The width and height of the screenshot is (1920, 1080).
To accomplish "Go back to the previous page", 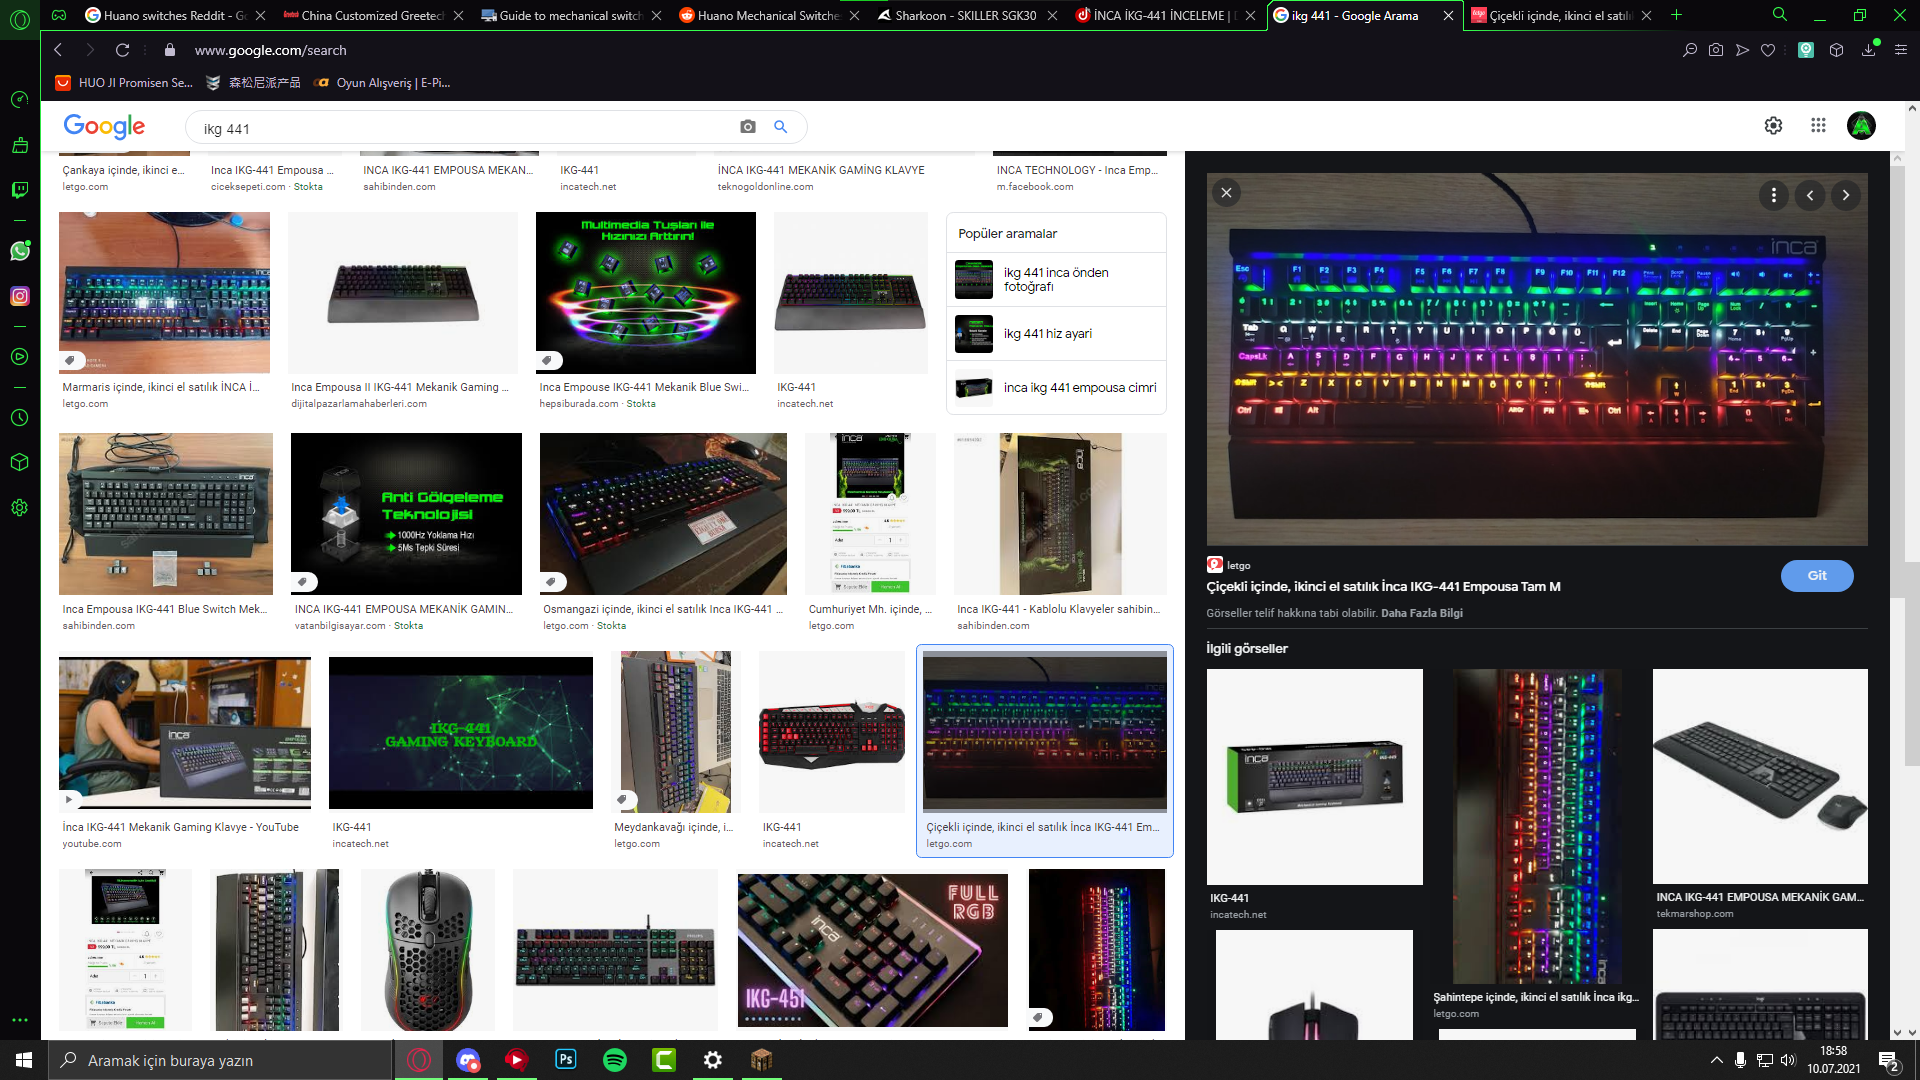I will pos(58,50).
